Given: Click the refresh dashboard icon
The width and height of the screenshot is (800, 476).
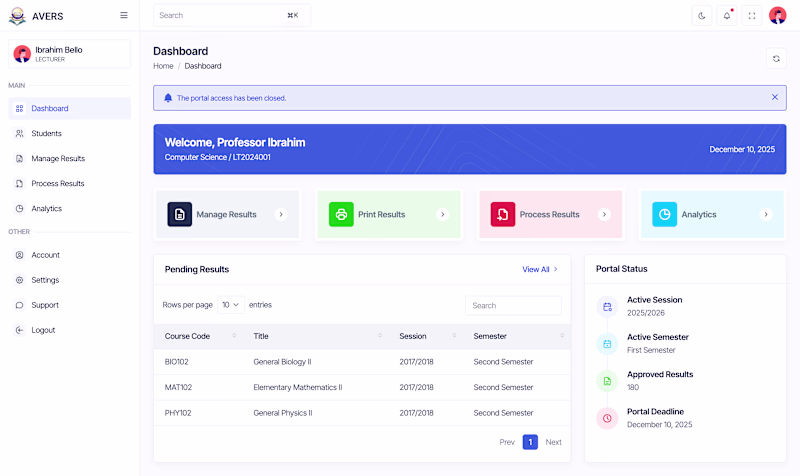Looking at the screenshot, I should [x=776, y=59].
